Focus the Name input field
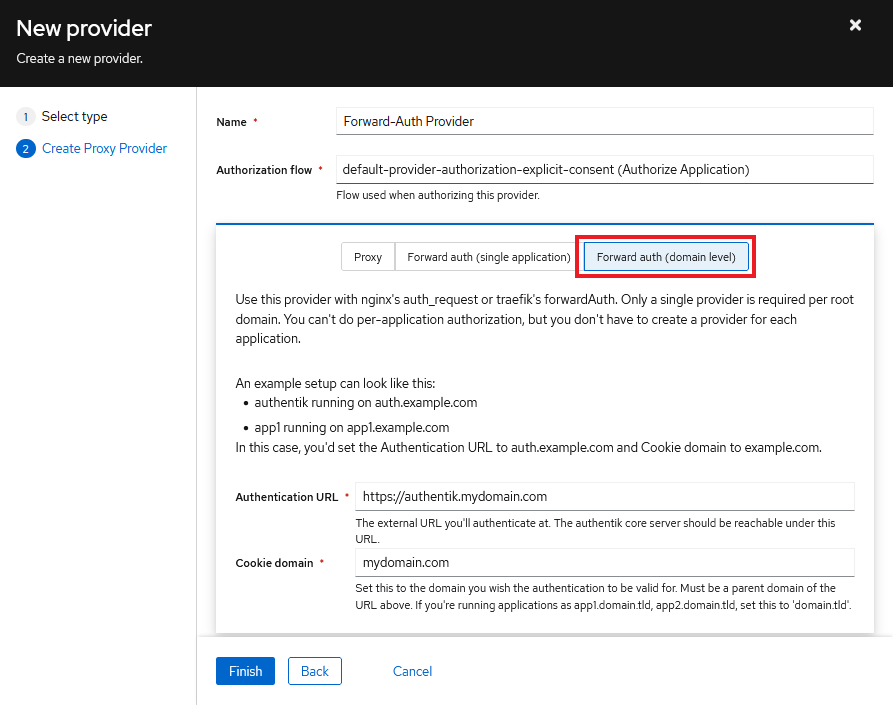Viewport: 893px width, 705px height. [604, 121]
